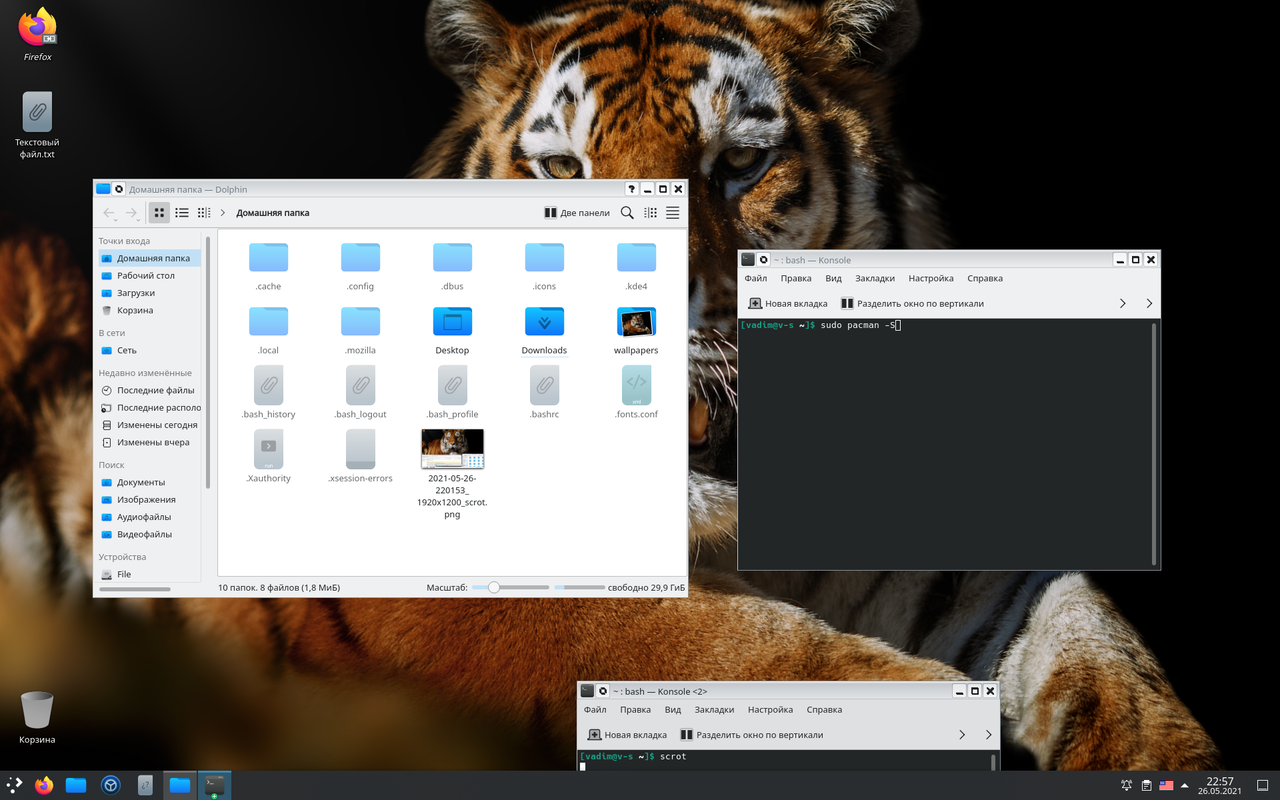The height and width of the screenshot is (800, 1280).
Task: Open Сеть in the sidebar
Action: pyautogui.click(x=148, y=351)
